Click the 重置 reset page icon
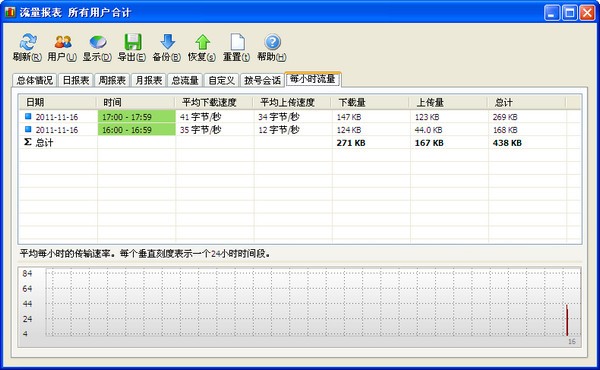This screenshot has height=370, width=600. pos(237,42)
